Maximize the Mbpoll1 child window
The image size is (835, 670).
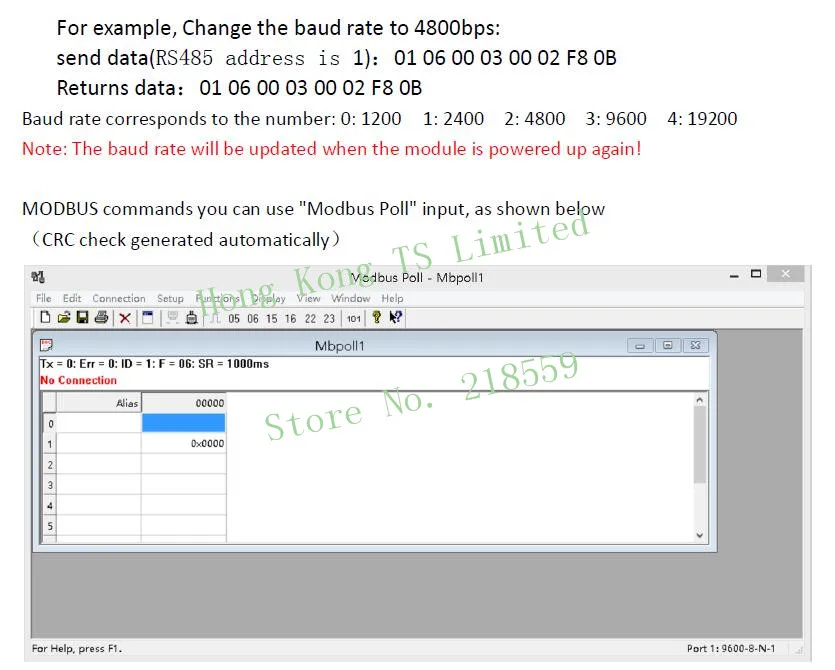[668, 346]
